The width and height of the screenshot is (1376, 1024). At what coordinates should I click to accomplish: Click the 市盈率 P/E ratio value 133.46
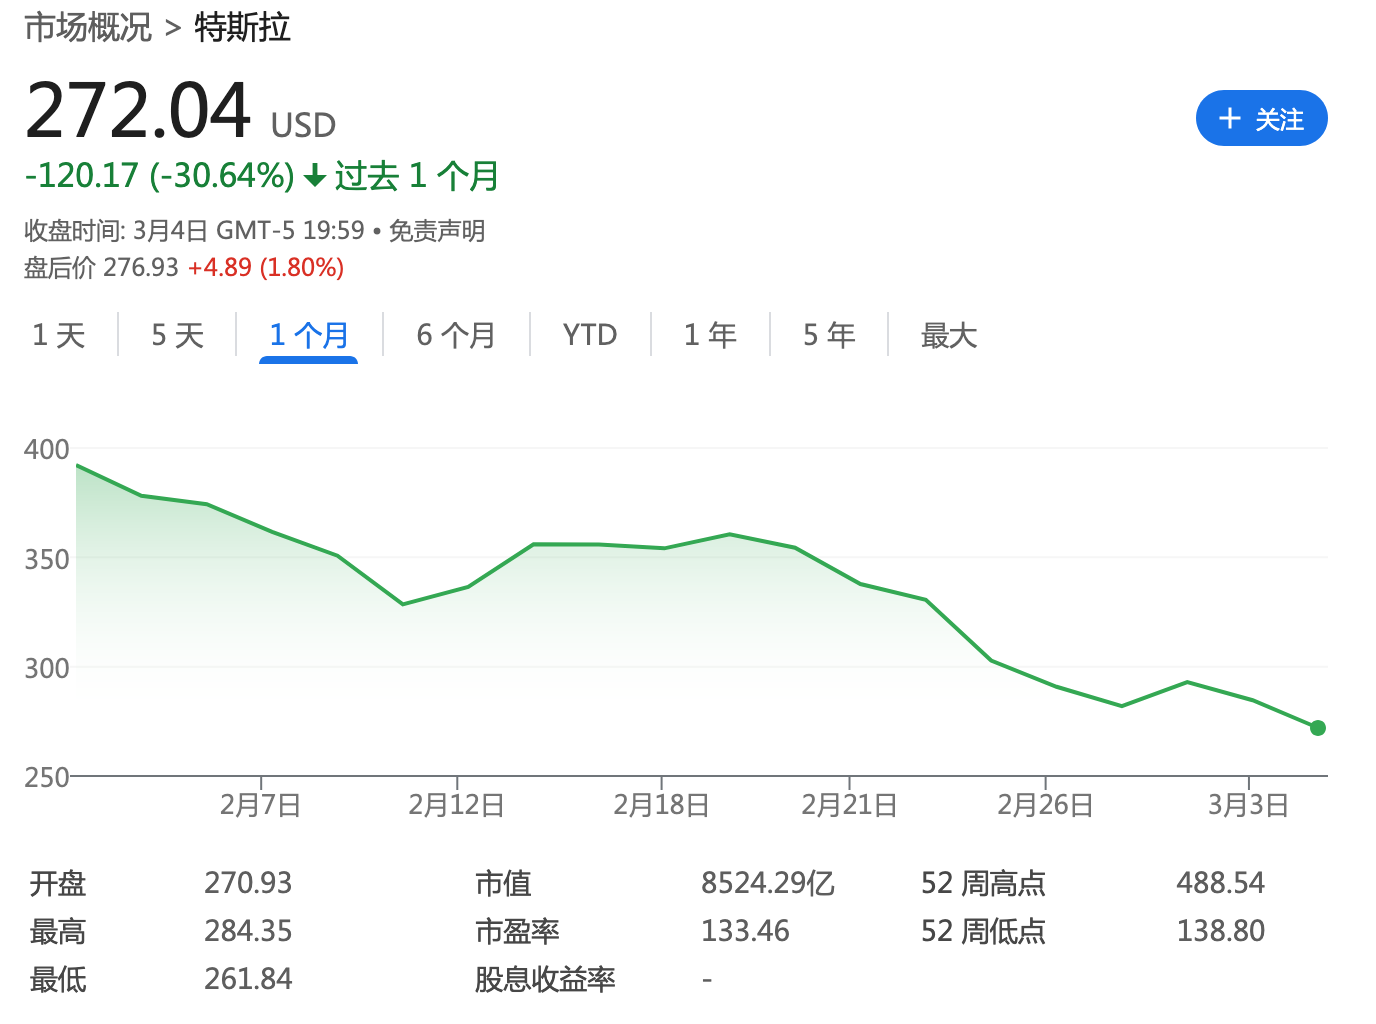click(745, 931)
